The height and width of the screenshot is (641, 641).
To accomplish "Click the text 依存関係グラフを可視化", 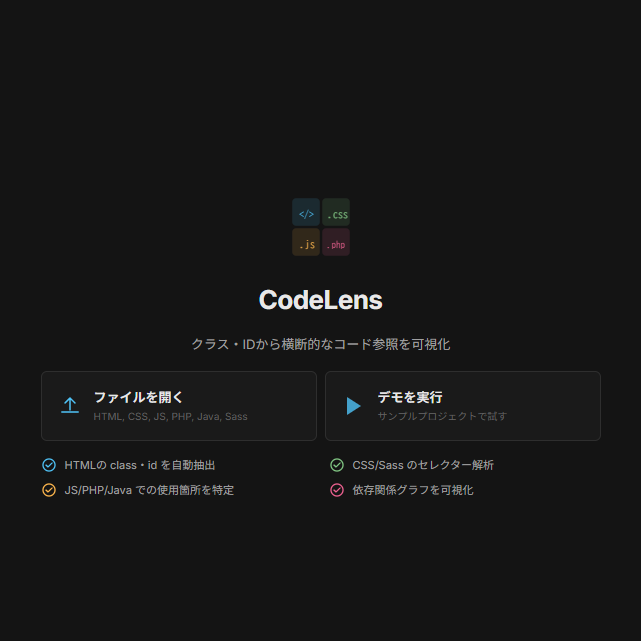I will (413, 490).
